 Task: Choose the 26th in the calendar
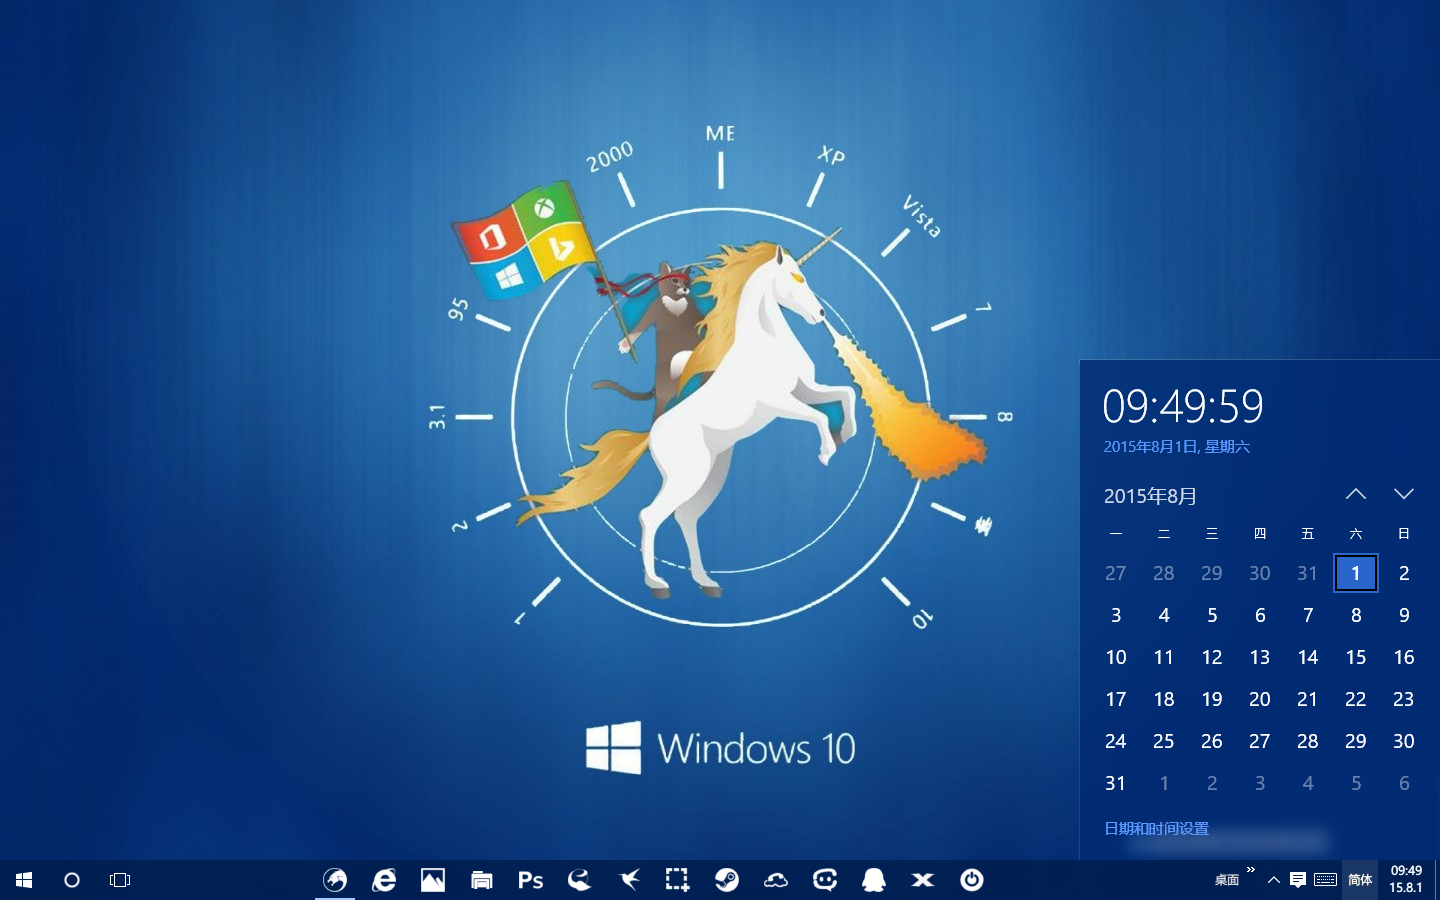point(1212,741)
